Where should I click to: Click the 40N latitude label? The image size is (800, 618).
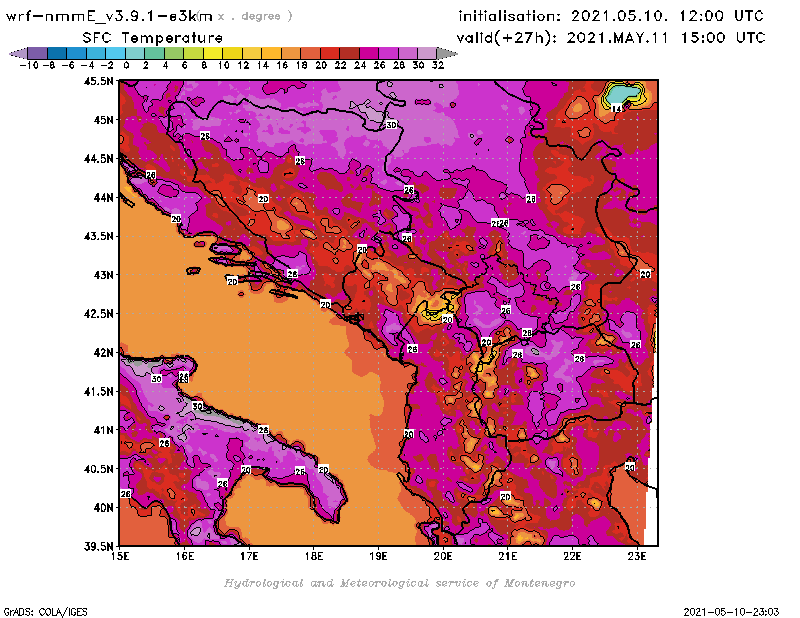103,508
